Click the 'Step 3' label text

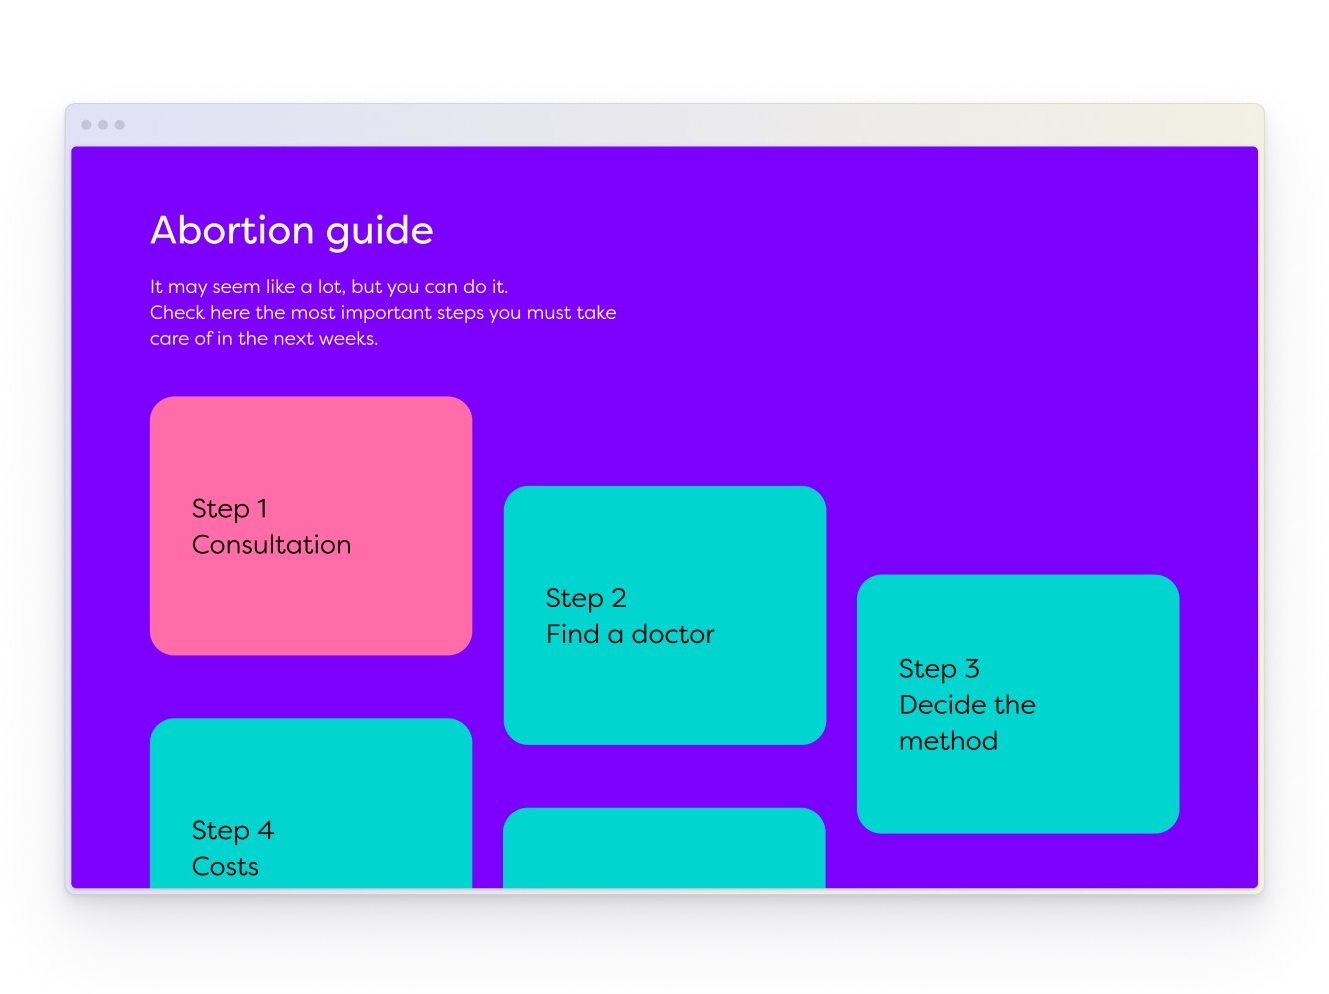point(938,669)
